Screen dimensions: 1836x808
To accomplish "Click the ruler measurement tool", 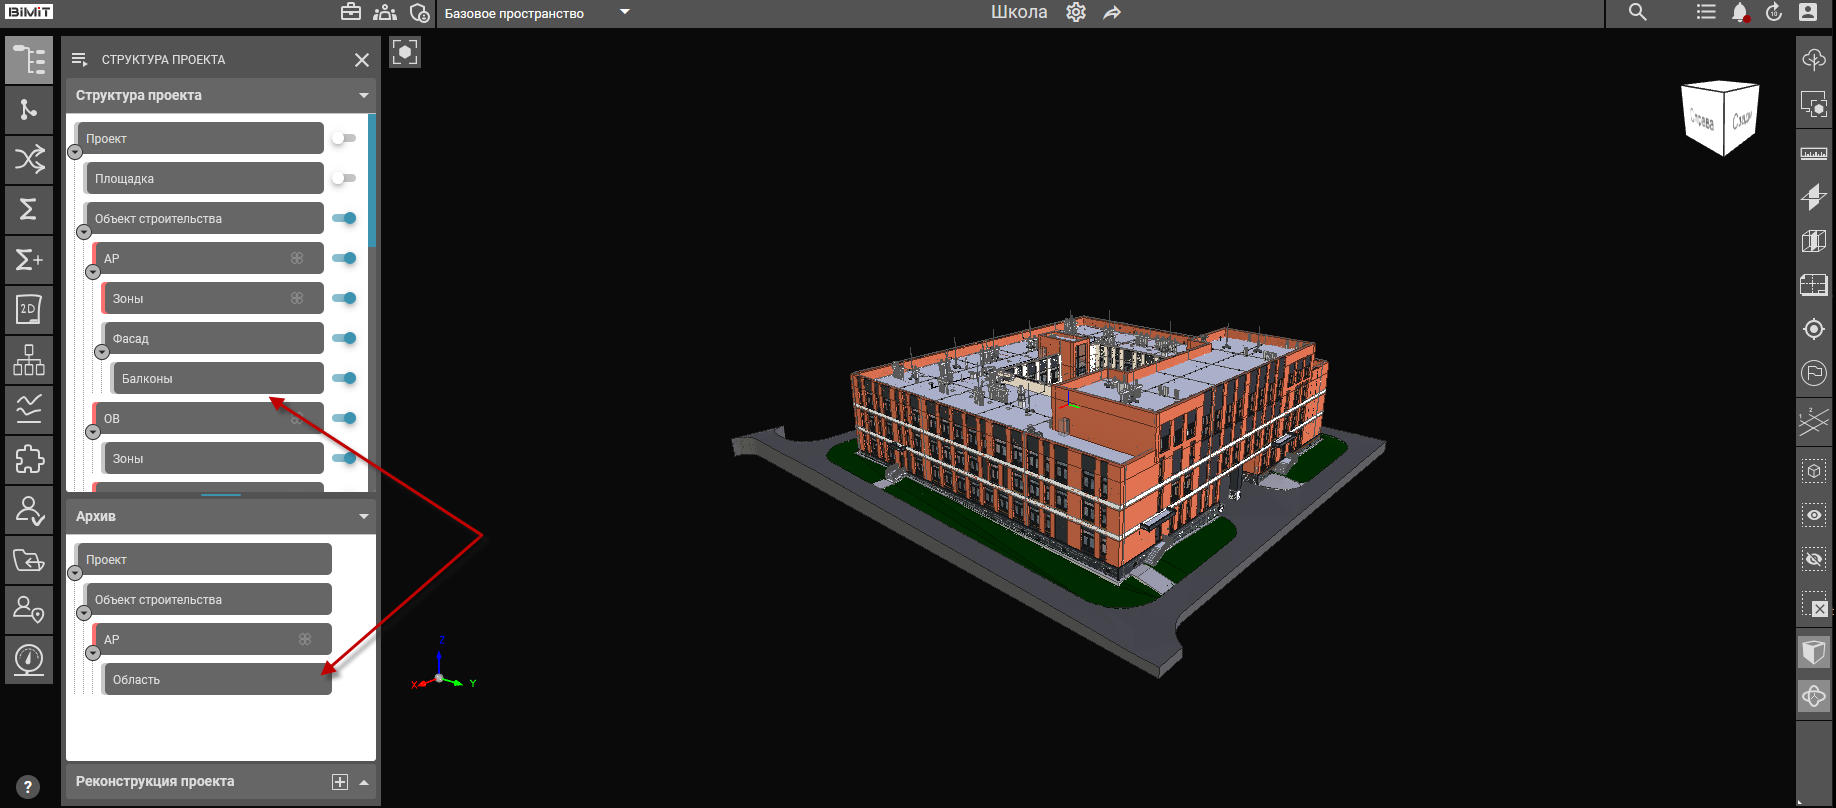I will (1813, 154).
